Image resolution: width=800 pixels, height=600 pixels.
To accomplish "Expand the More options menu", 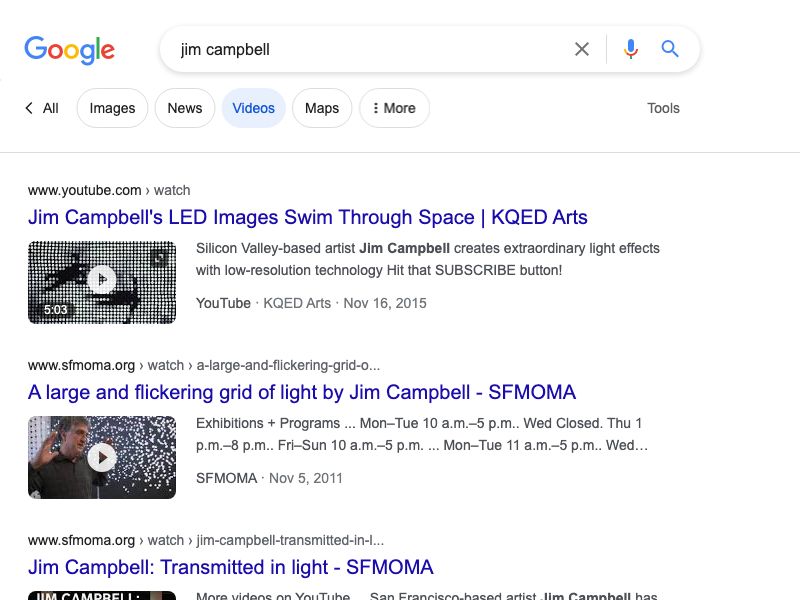I will [x=394, y=108].
